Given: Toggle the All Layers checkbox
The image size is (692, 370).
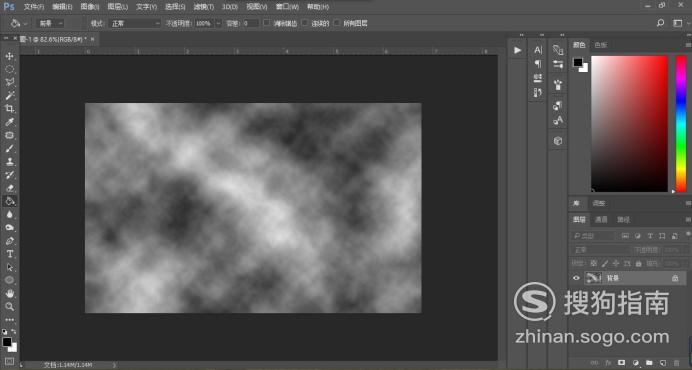Looking at the screenshot, I should [x=337, y=23].
